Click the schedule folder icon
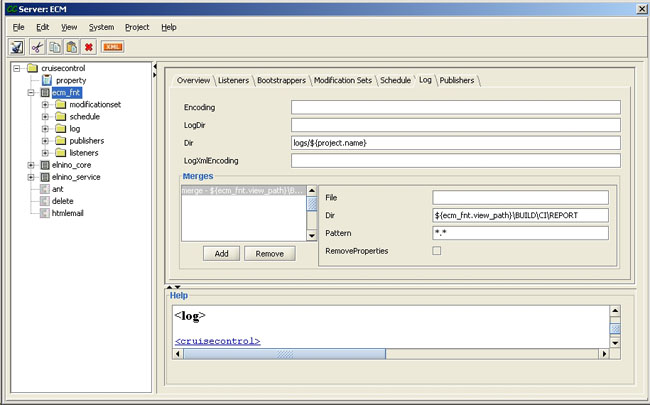 61,116
